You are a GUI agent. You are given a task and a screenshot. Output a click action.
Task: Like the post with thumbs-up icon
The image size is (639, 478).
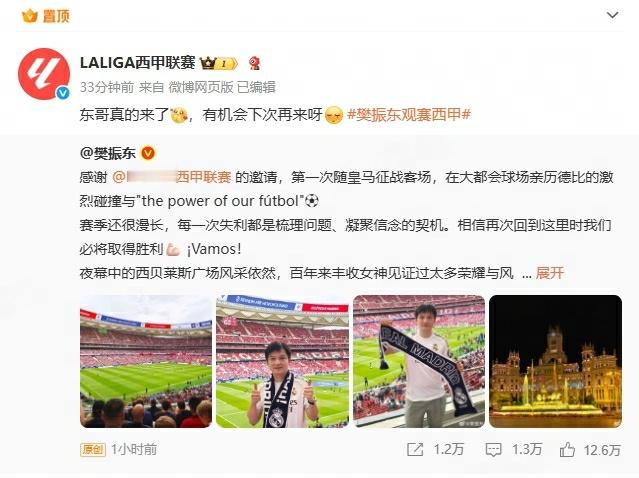point(567,449)
